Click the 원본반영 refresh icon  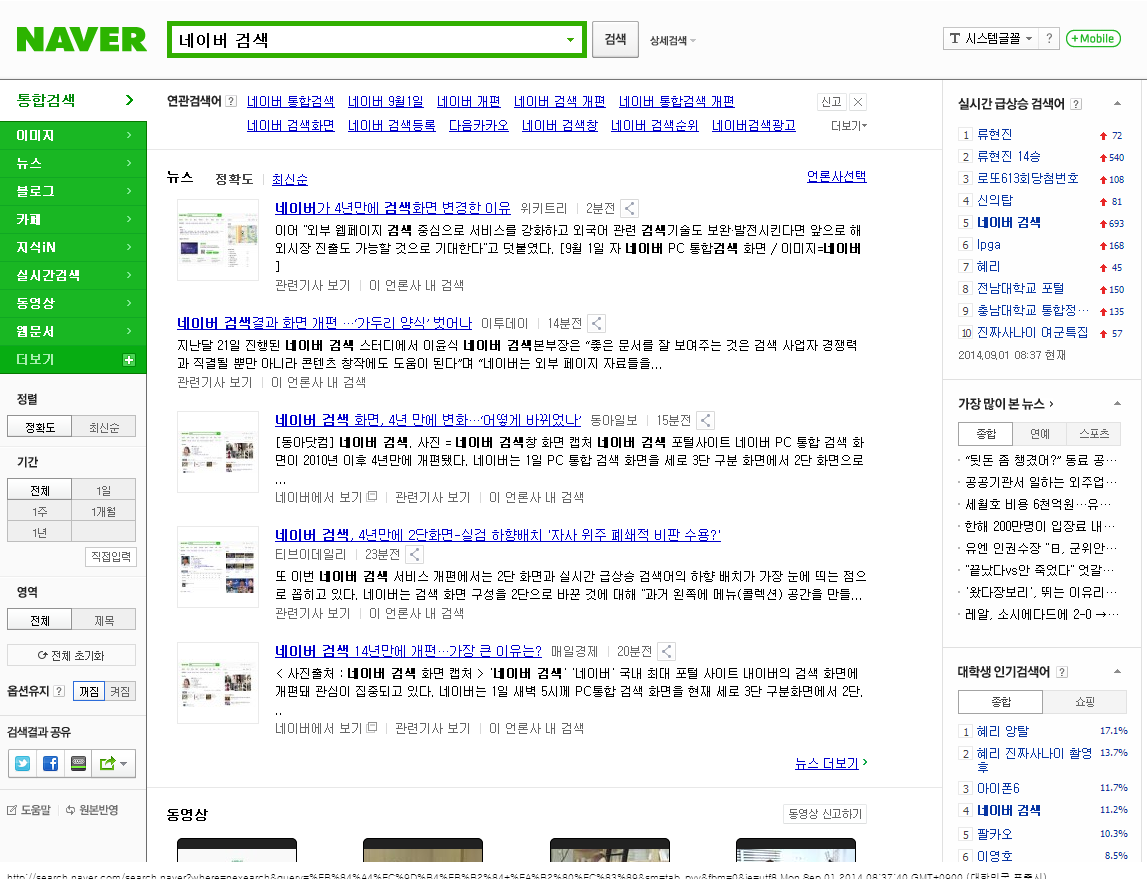(69, 809)
